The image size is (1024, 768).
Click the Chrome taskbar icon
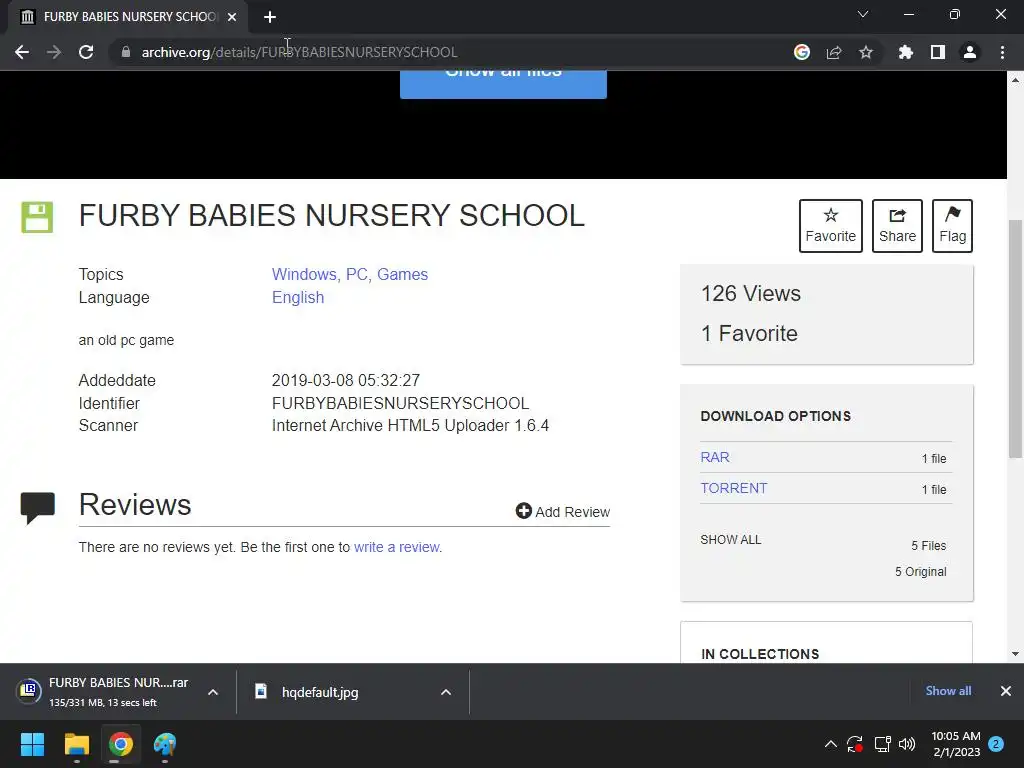[x=121, y=744]
